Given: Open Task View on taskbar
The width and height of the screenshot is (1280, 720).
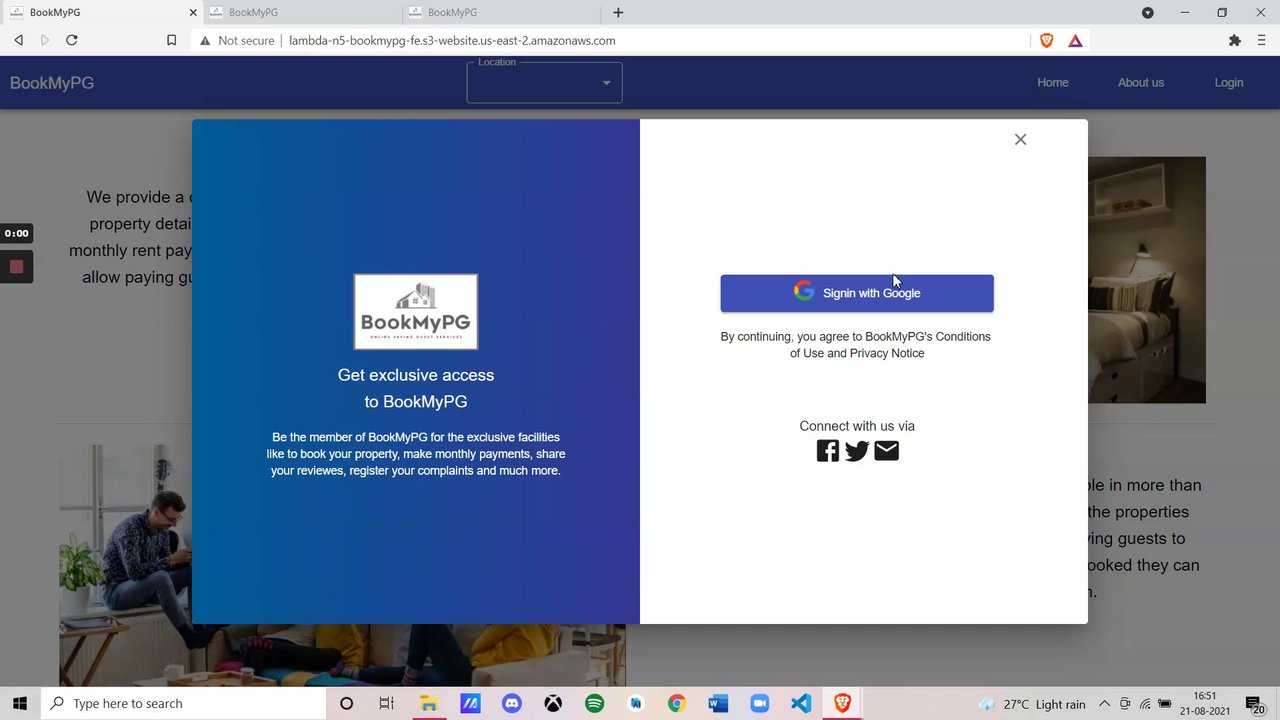Looking at the screenshot, I should [x=386, y=703].
